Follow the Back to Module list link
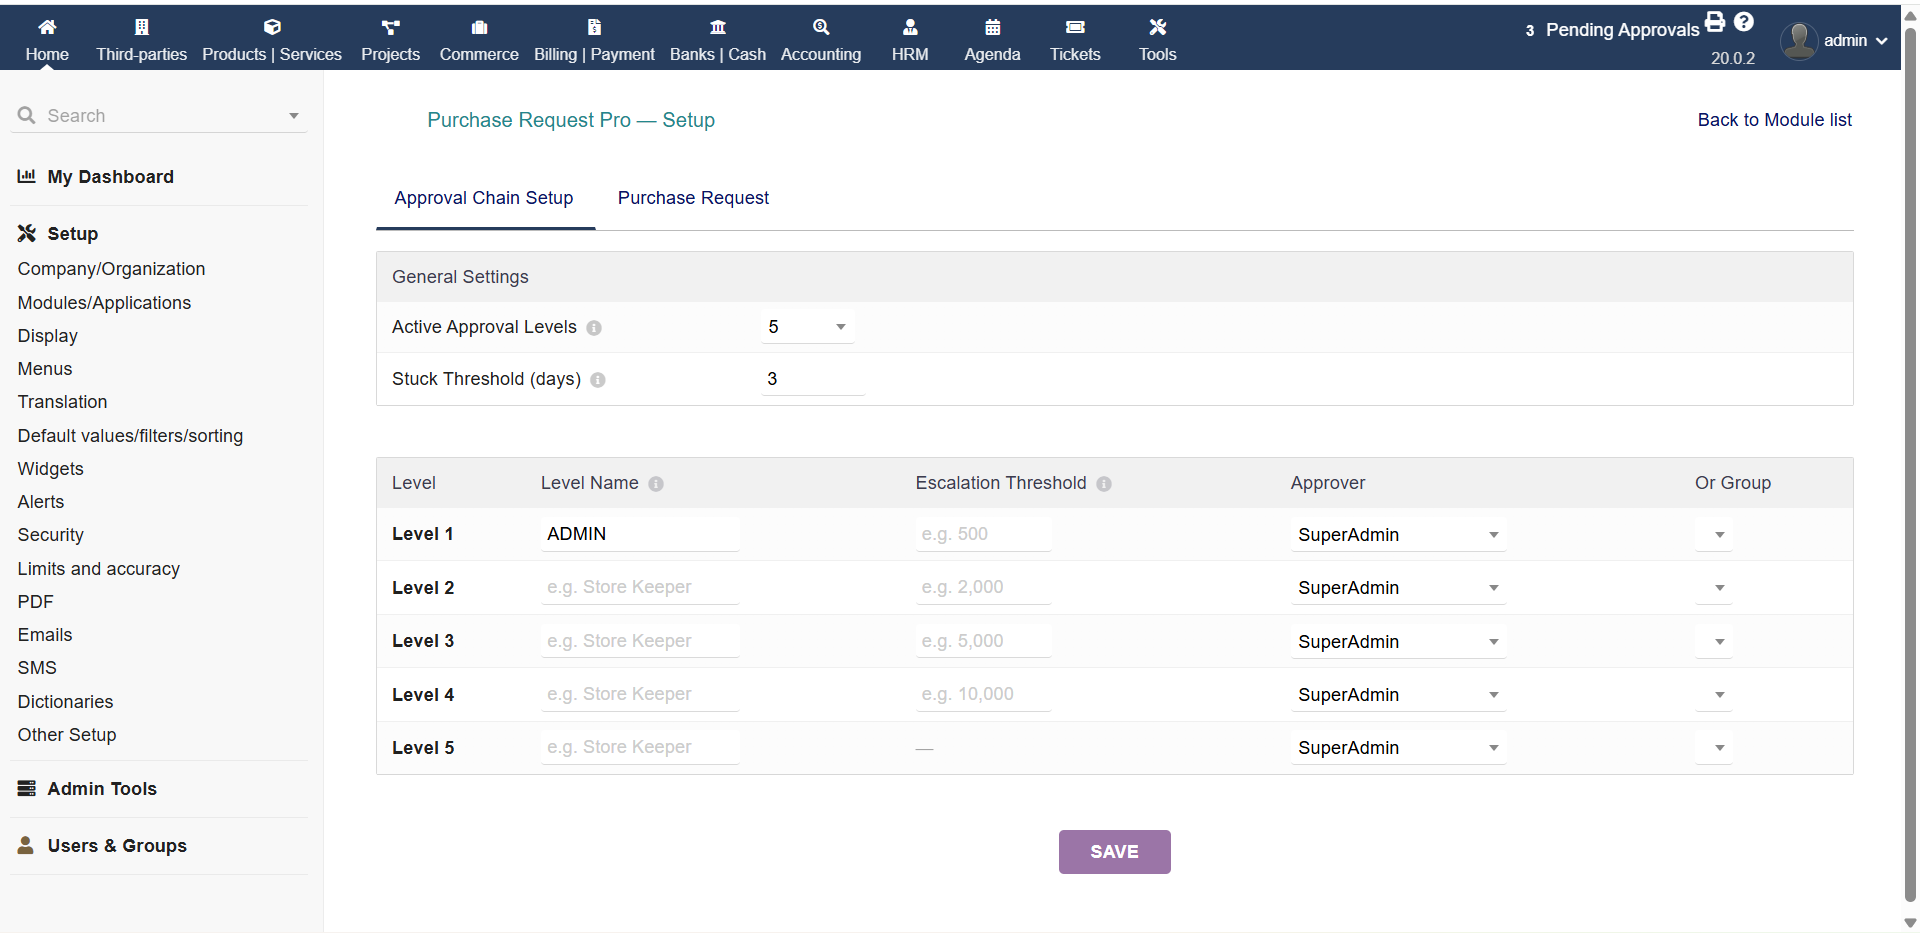The width and height of the screenshot is (1920, 933). point(1774,120)
